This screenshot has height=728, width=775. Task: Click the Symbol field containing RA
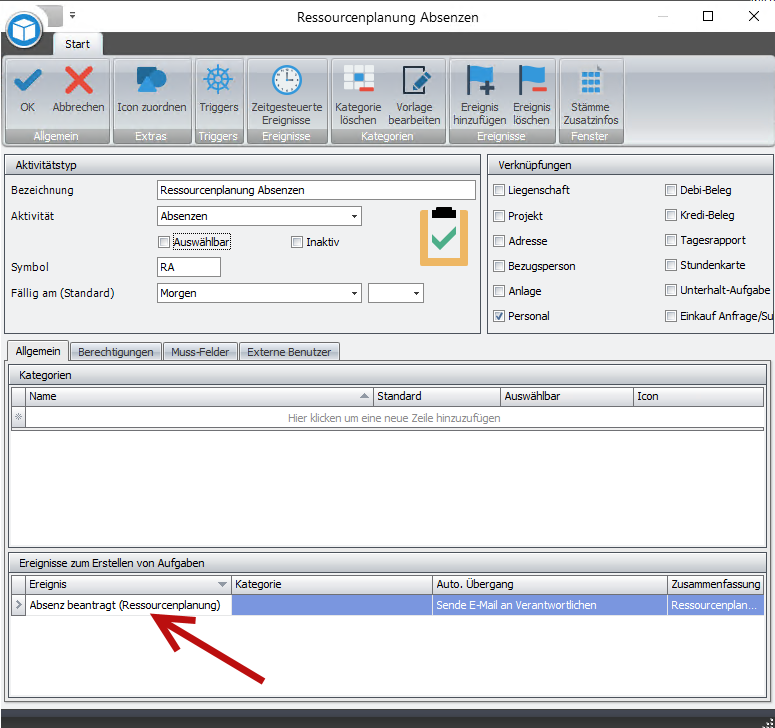coord(189,267)
